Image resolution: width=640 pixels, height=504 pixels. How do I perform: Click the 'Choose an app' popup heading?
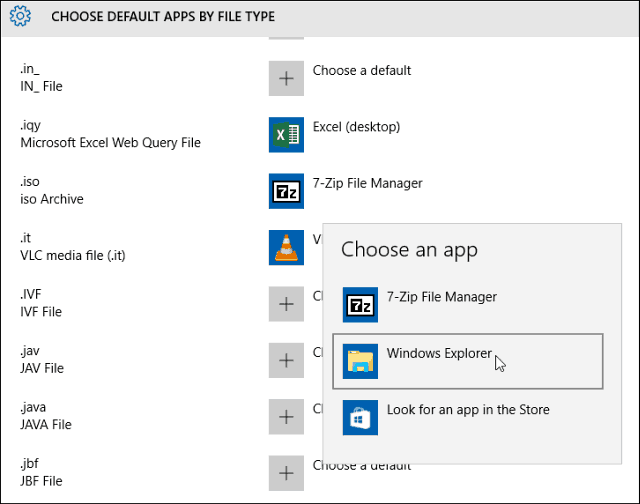click(x=409, y=249)
